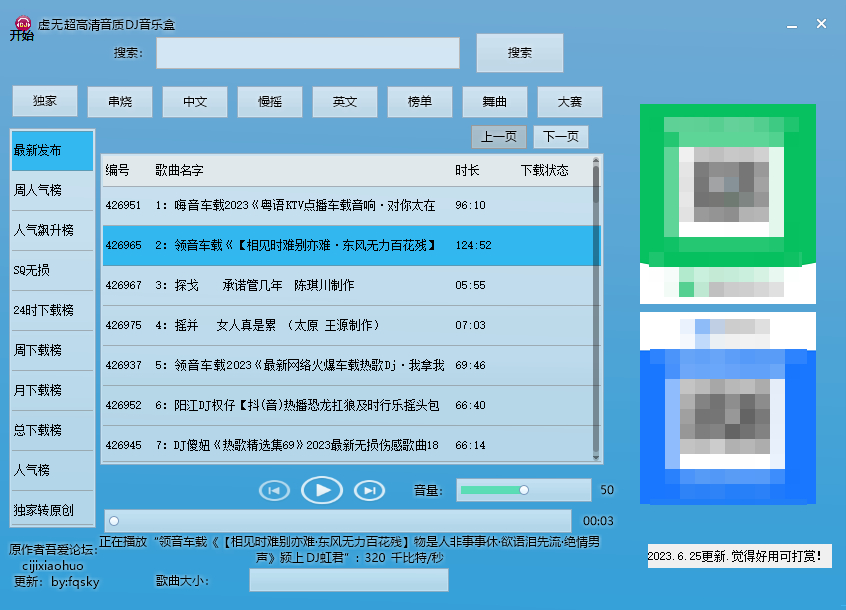Select 人气飙升榜 in the sidebar
Image resolution: width=846 pixels, height=610 pixels.
[52, 230]
